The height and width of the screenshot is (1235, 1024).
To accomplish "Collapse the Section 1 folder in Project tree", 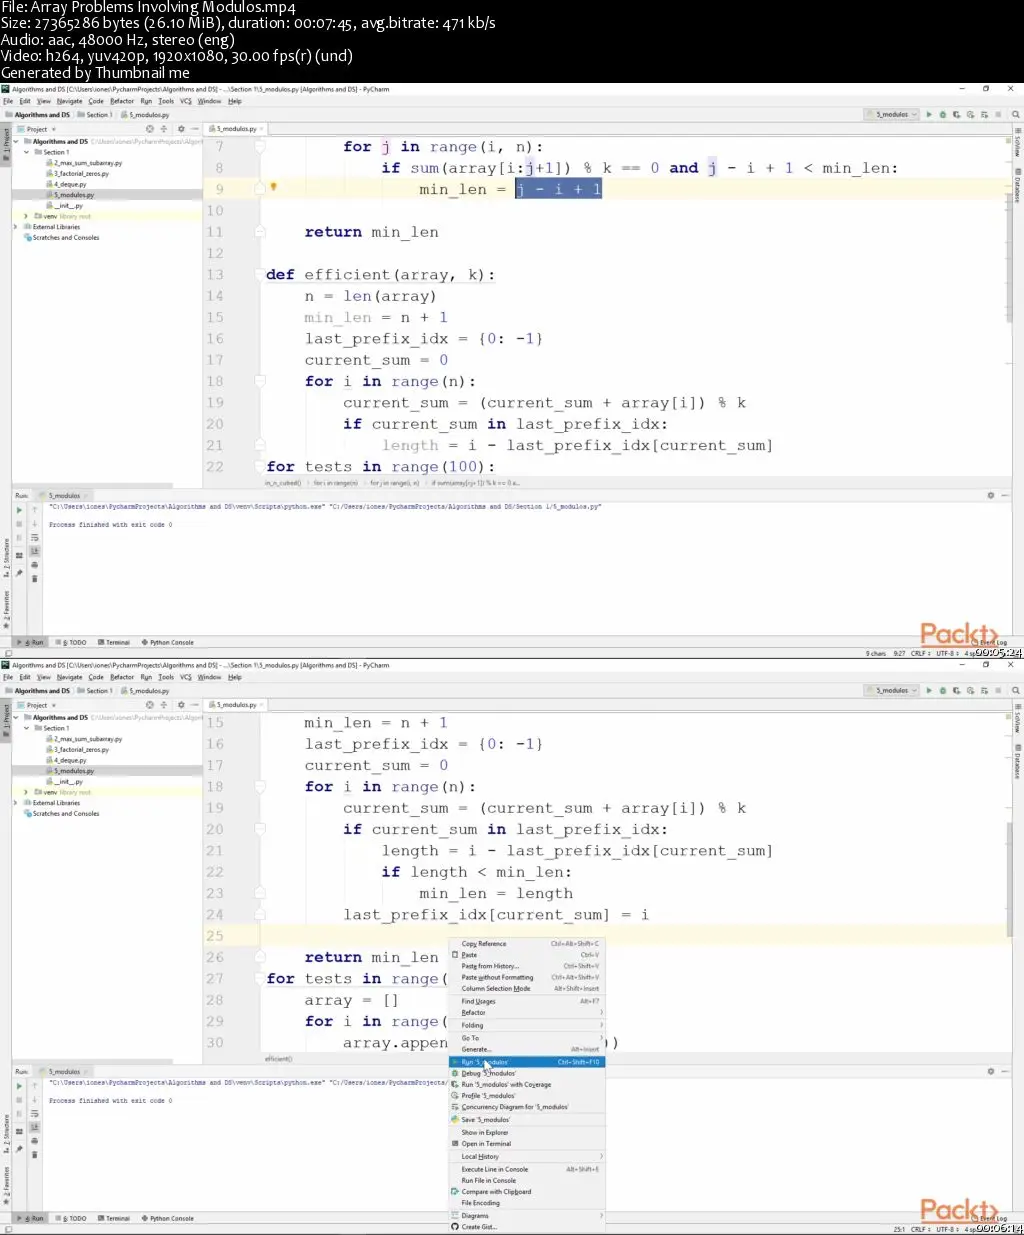I will (x=28, y=152).
